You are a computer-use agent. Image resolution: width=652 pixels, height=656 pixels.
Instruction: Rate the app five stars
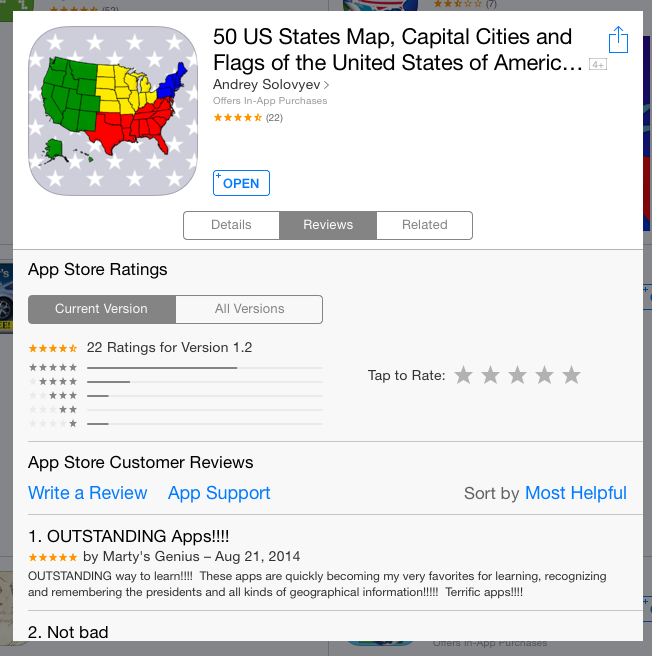pos(571,375)
